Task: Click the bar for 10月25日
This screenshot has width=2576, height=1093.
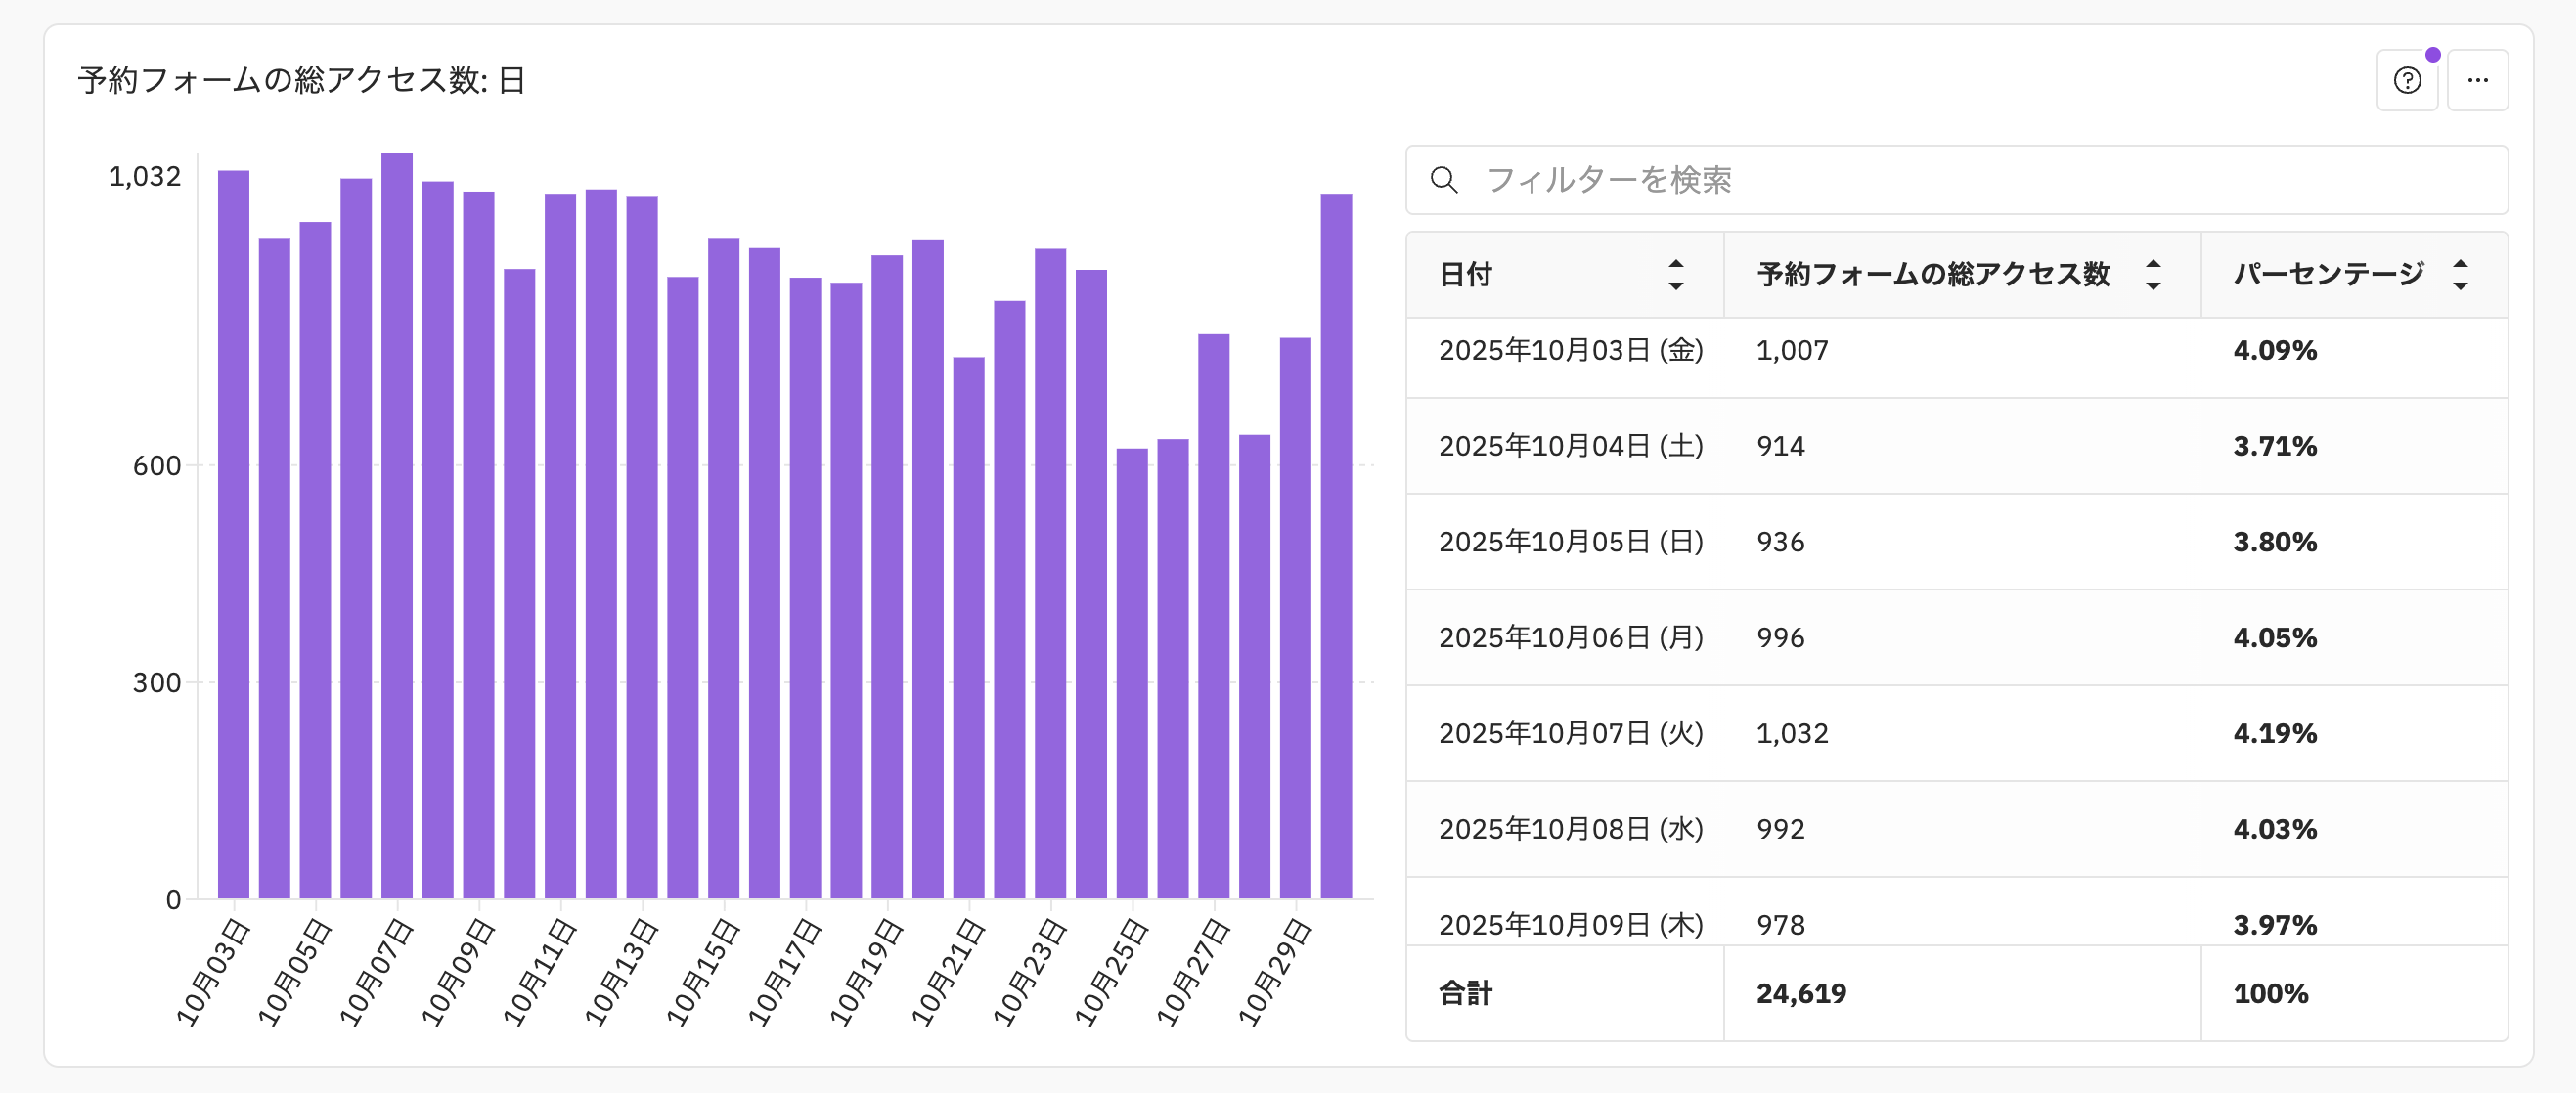Action: (x=1132, y=674)
